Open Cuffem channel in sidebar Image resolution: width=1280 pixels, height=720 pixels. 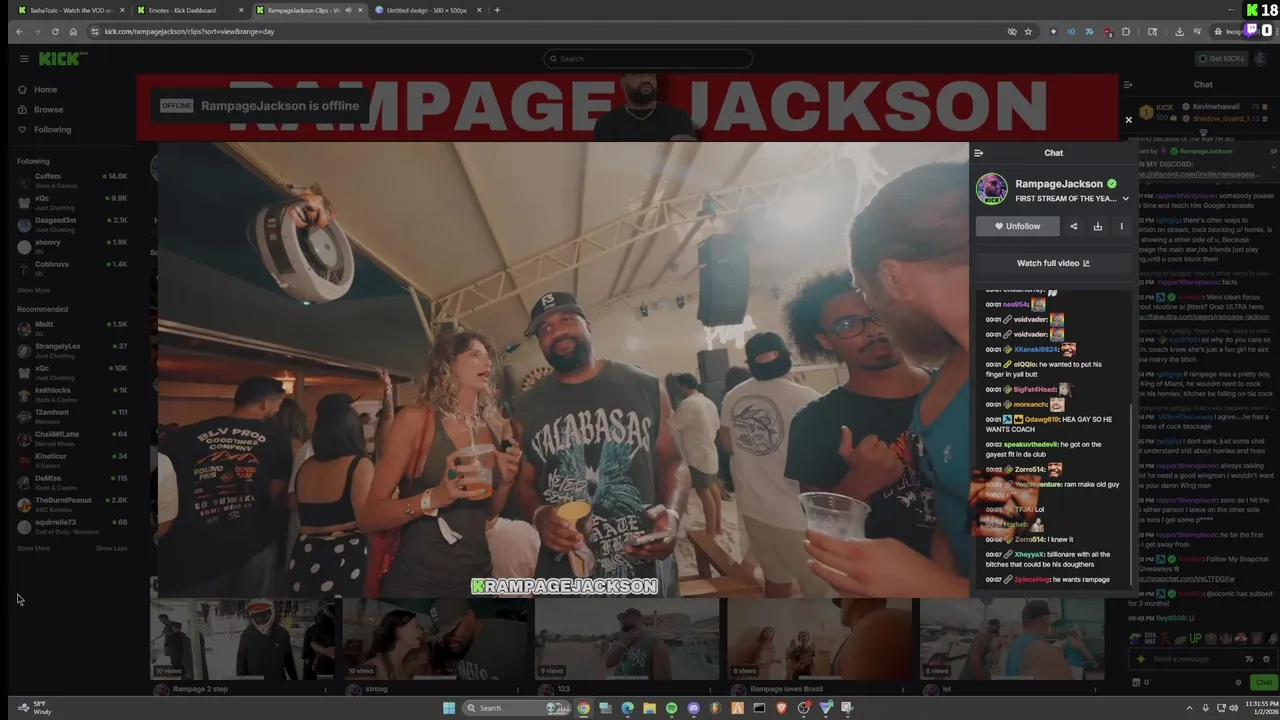click(72, 180)
